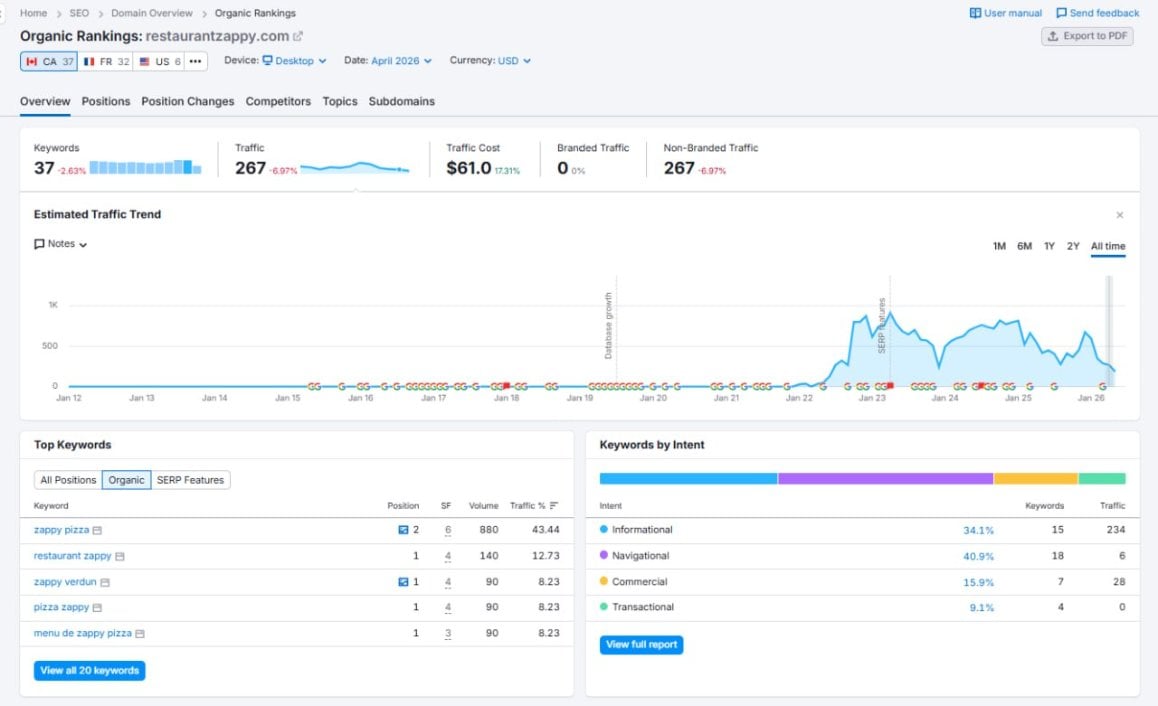Viewport: 1158px width, 706px height.
Task: Click Export to PDF button
Action: point(1087,36)
